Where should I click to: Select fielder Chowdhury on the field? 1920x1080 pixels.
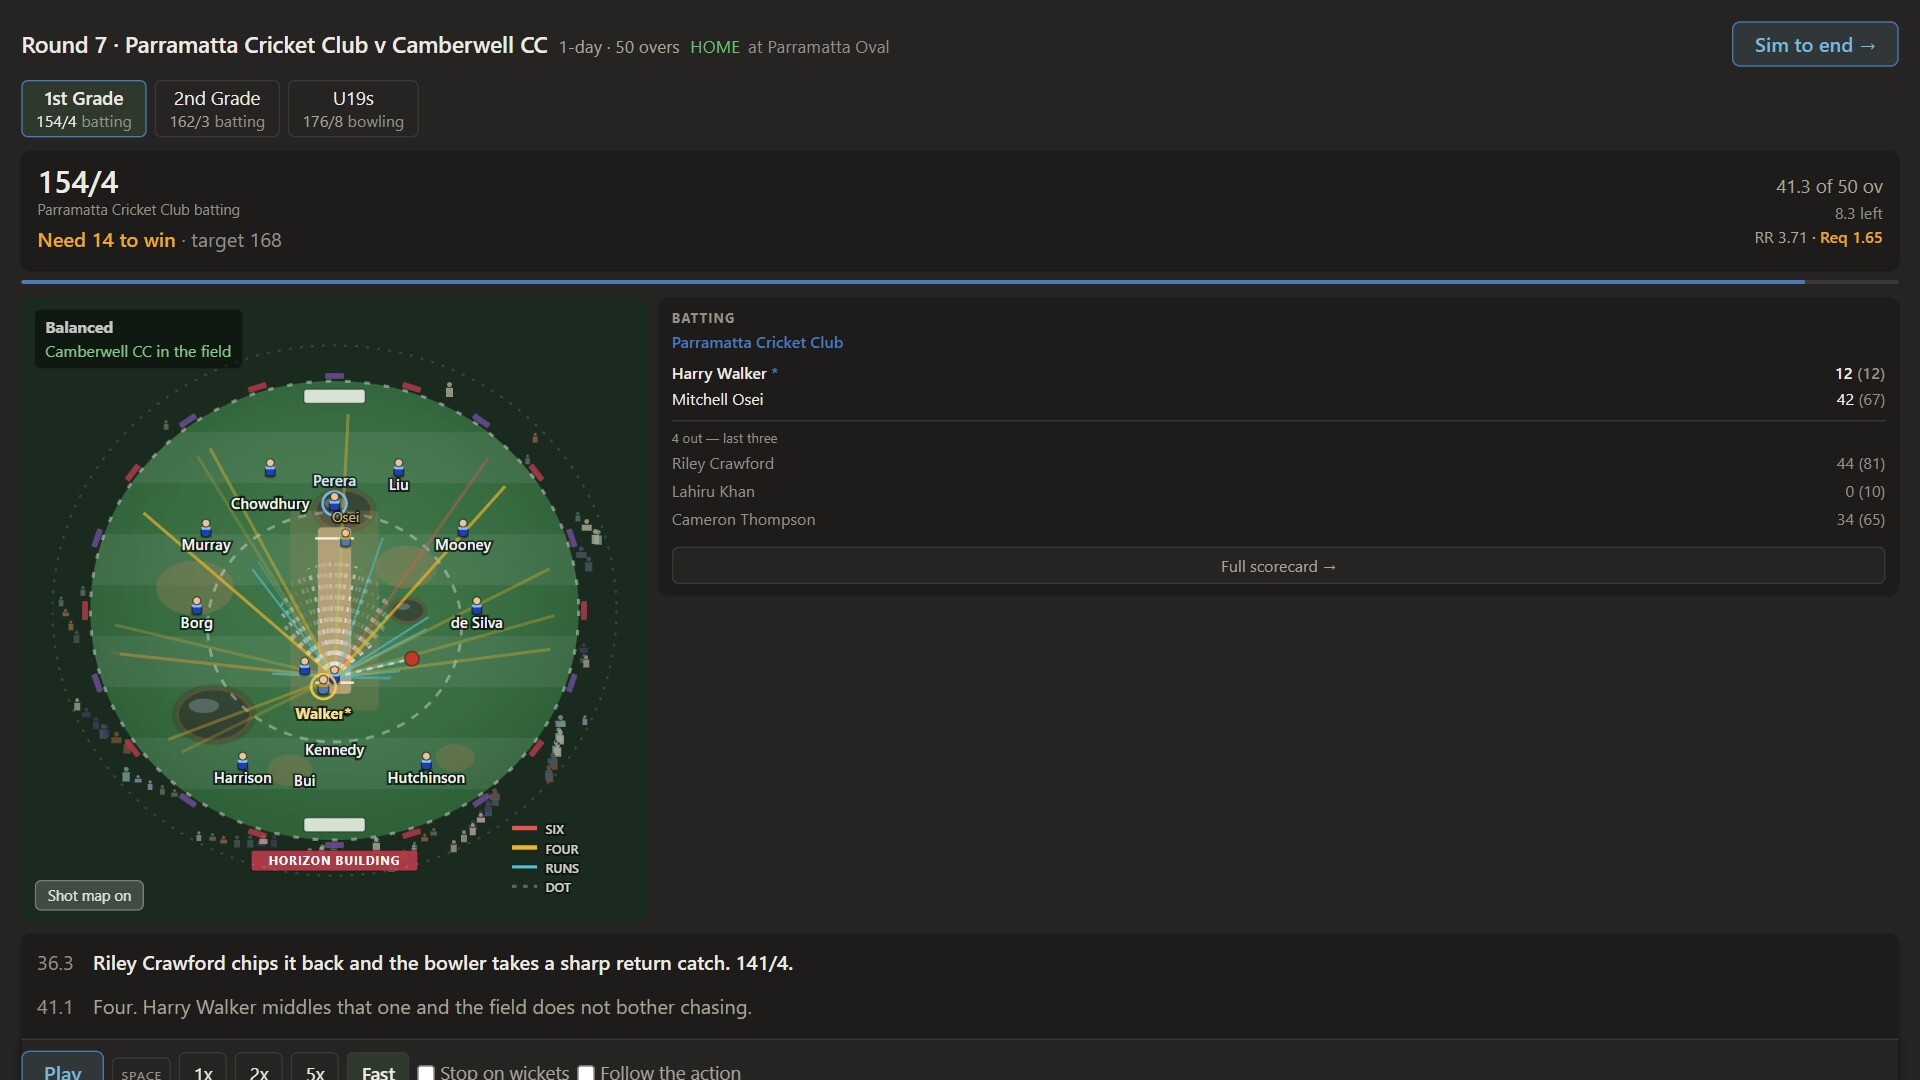(x=270, y=468)
